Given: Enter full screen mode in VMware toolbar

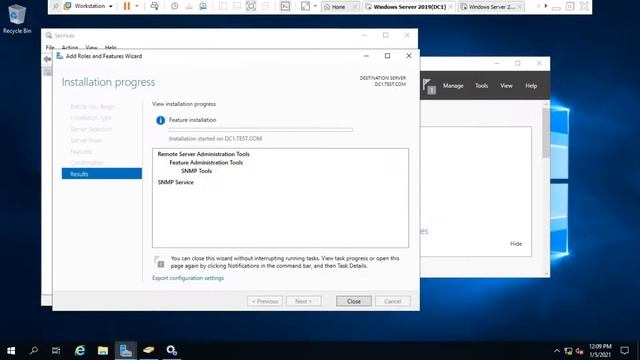Looking at the screenshot, I should click(251, 6).
